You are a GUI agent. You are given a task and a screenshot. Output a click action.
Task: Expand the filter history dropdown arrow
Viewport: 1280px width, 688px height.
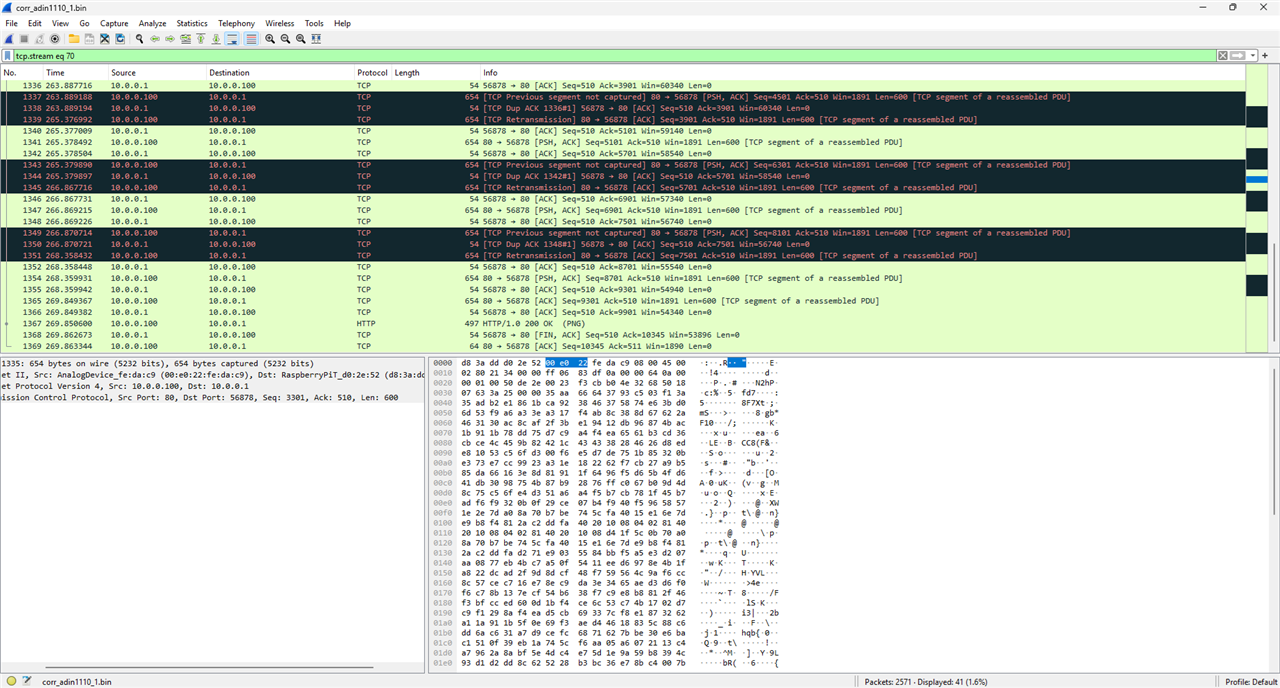(x=1251, y=56)
